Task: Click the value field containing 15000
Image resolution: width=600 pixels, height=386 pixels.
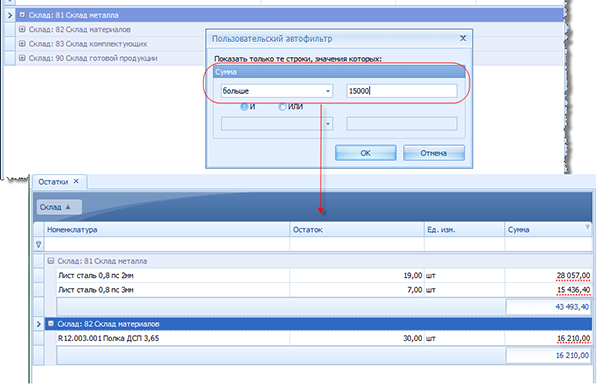Action: [402, 91]
